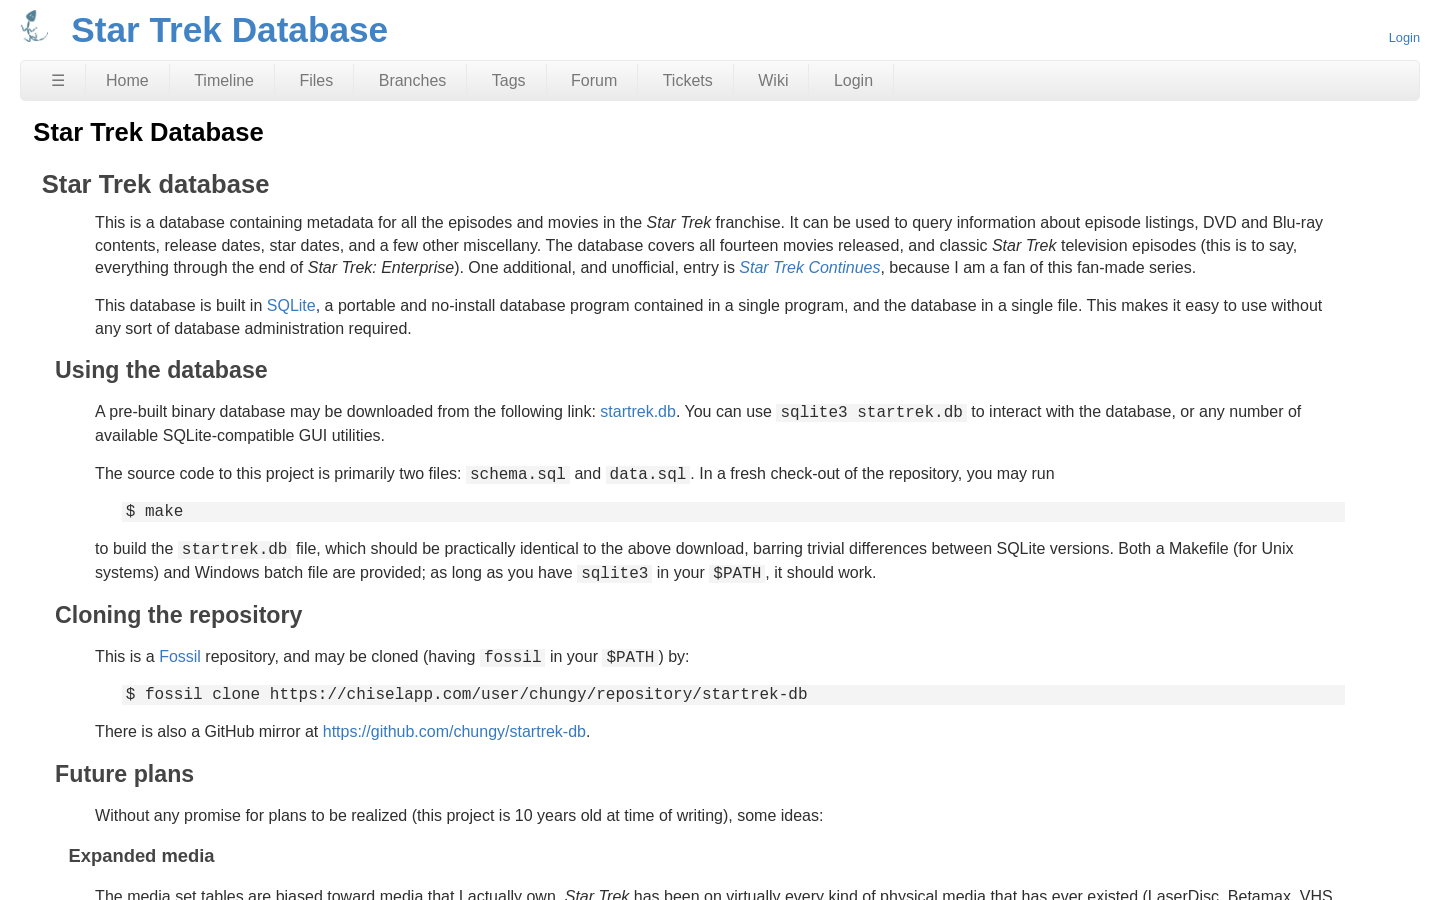
Task: Visit the Forum
Action: coord(594,81)
